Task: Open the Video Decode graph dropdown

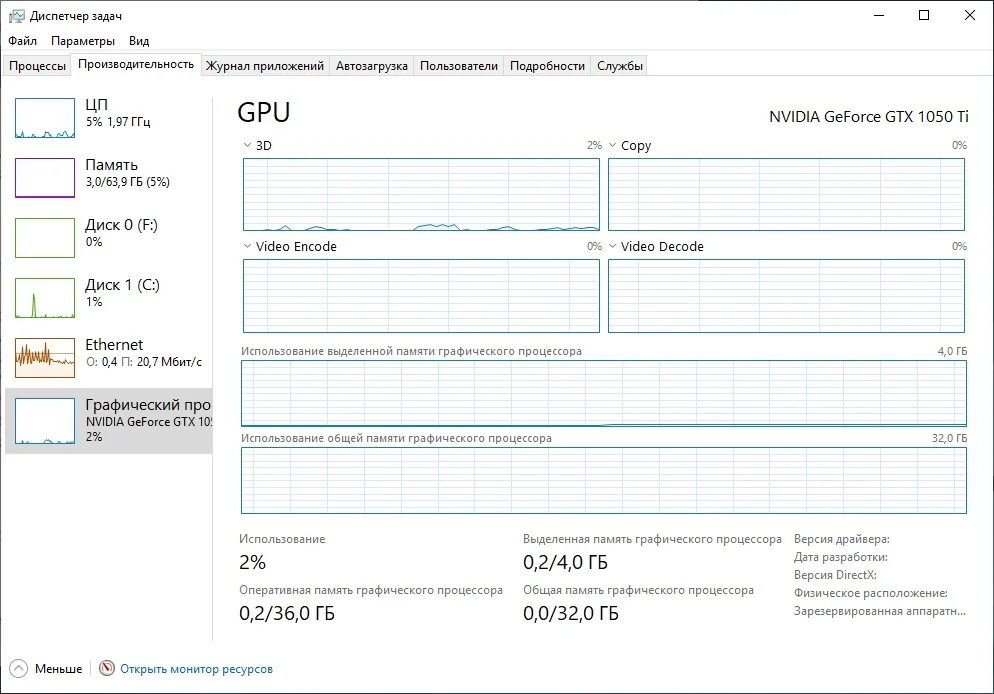Action: (x=613, y=247)
